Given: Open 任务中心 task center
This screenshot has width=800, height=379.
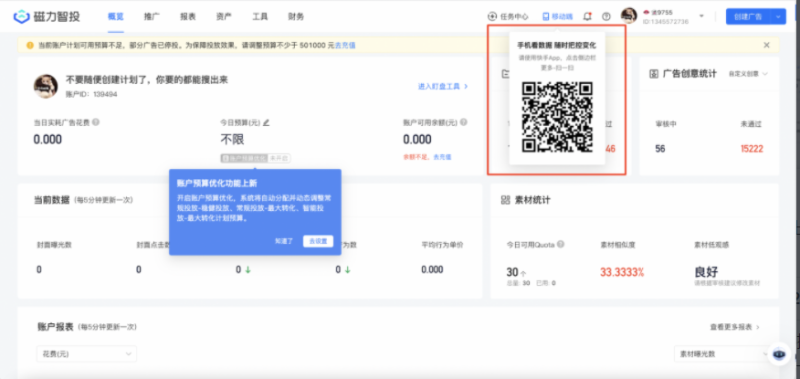Looking at the screenshot, I should pos(508,16).
